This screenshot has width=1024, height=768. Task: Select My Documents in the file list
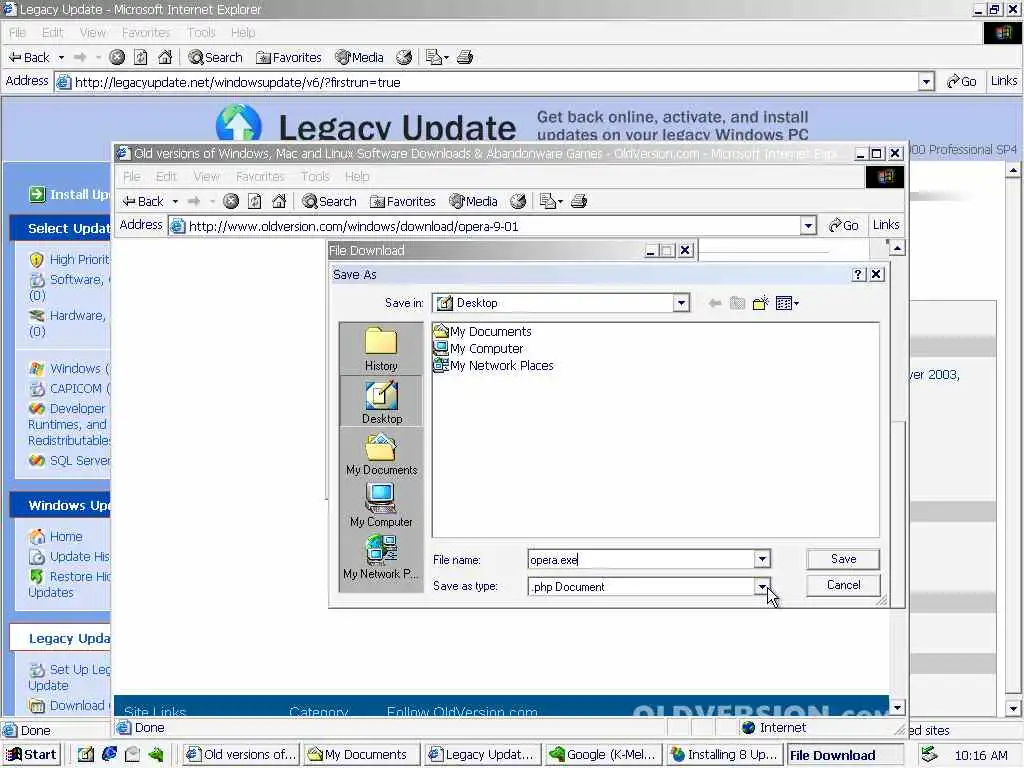point(483,331)
